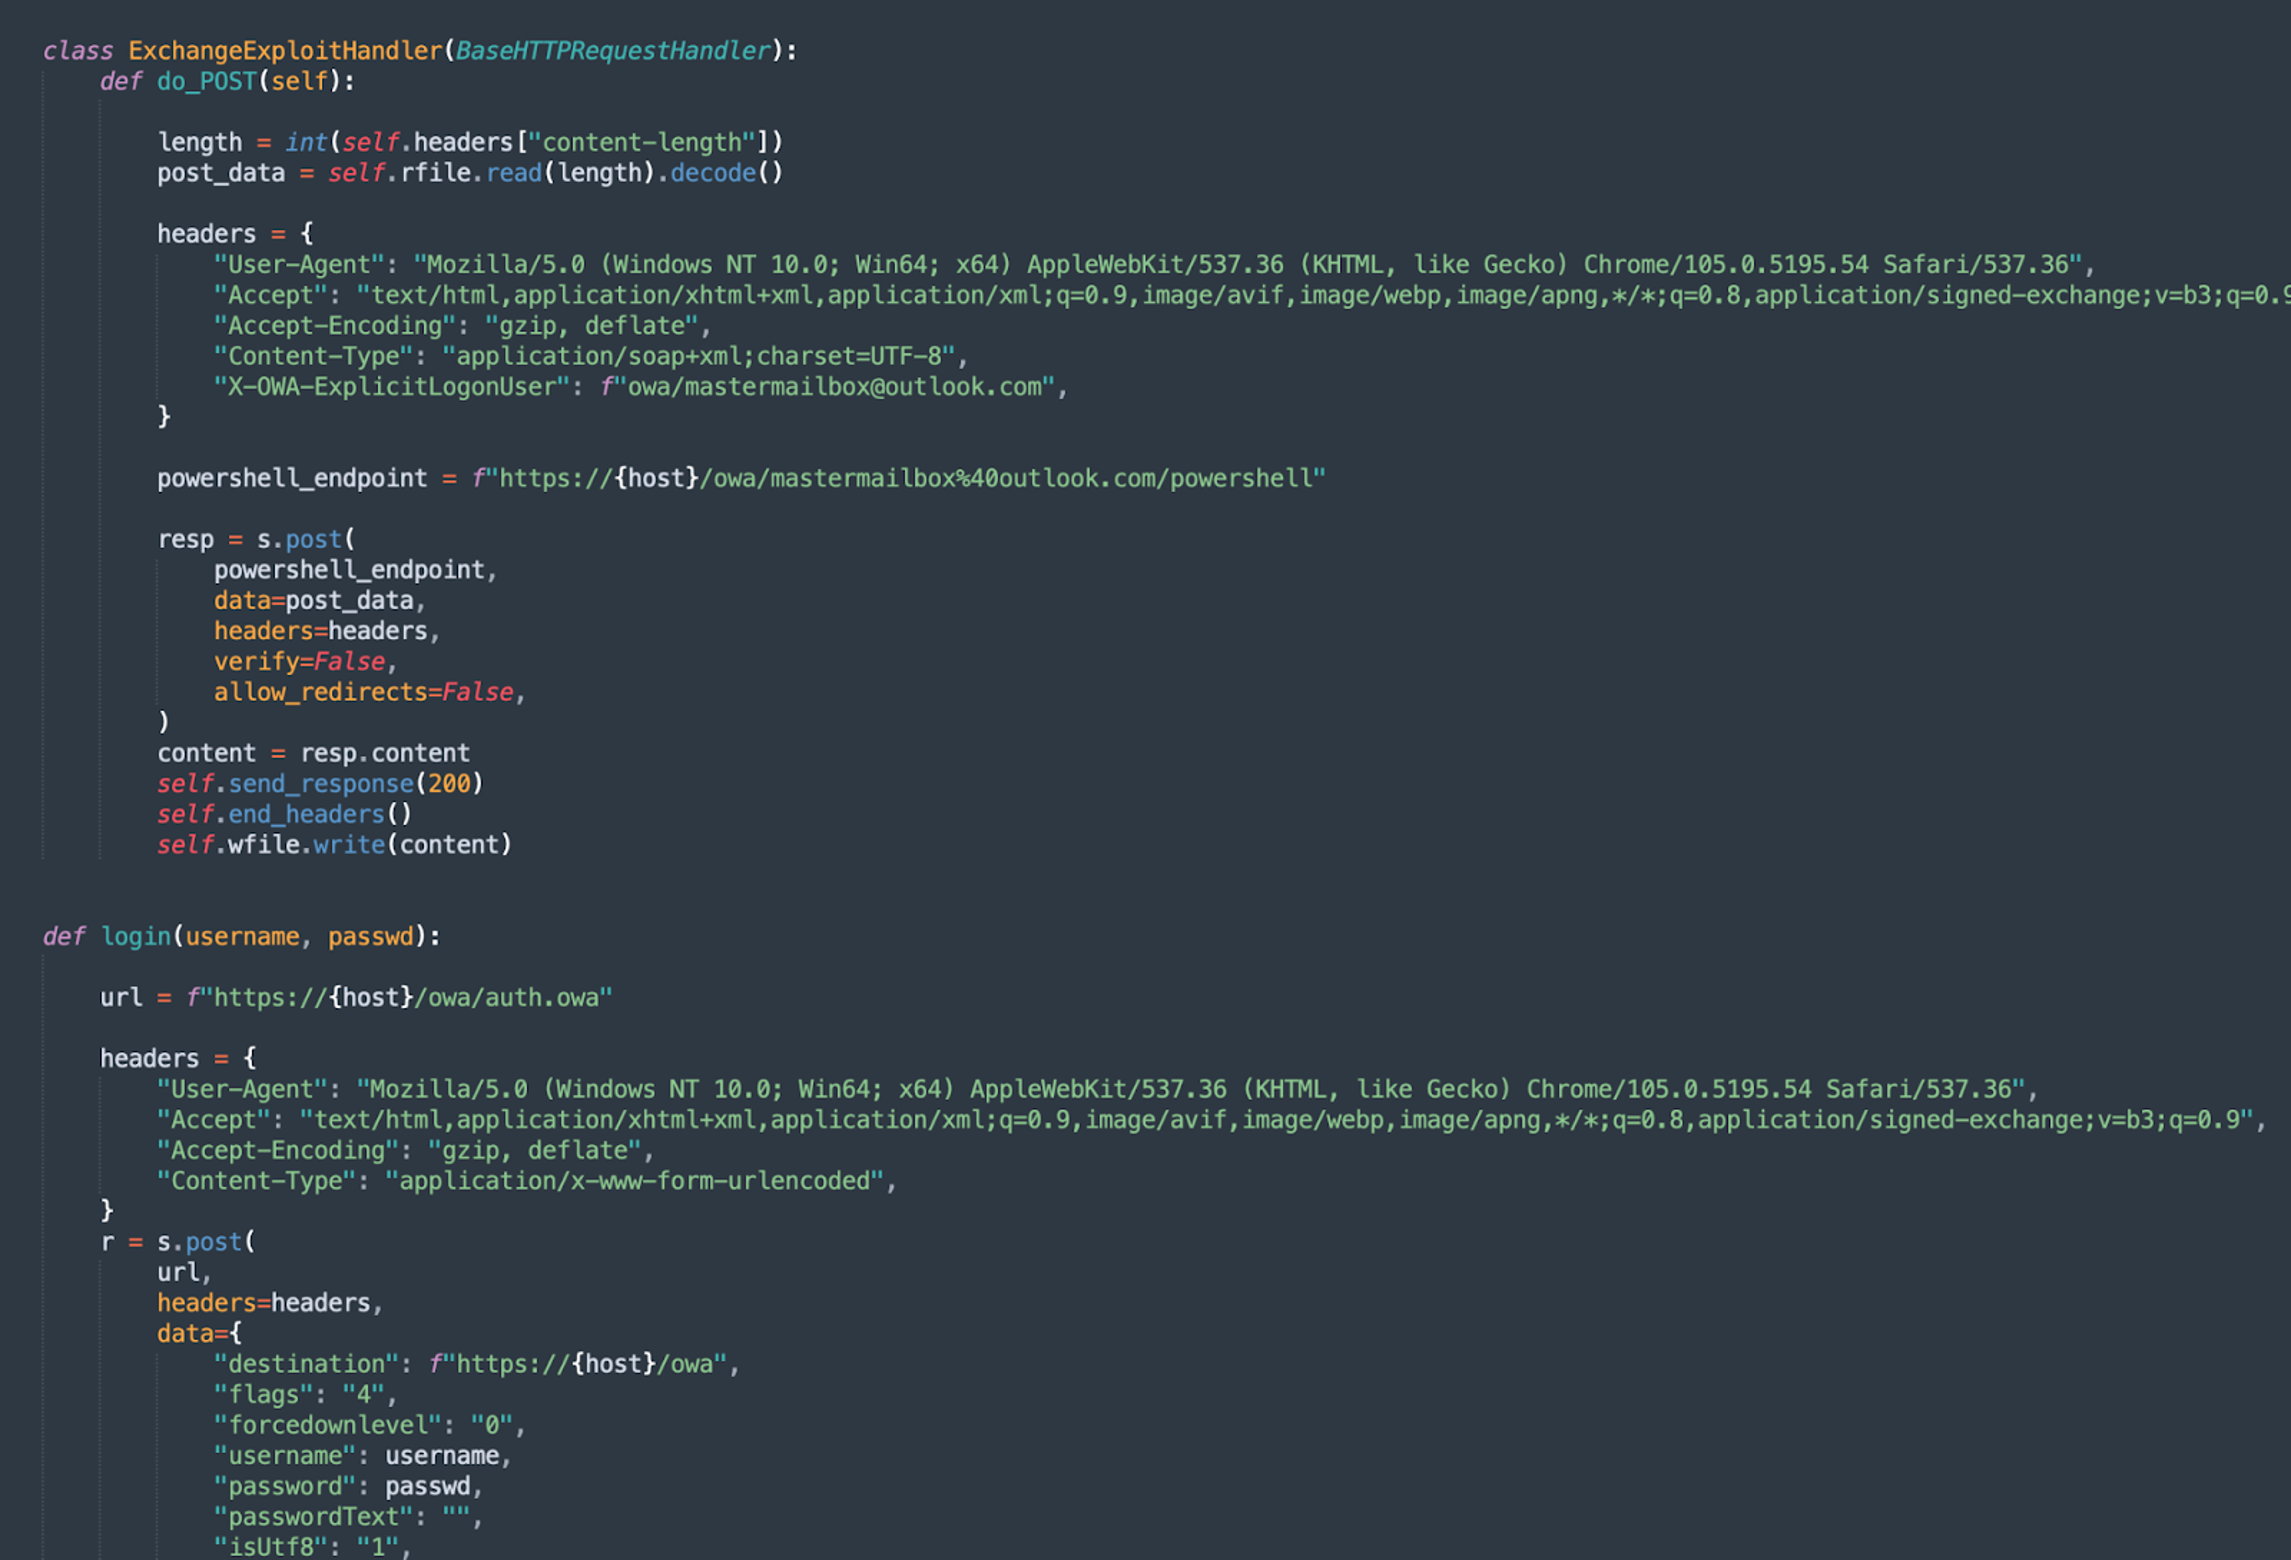Click self.end_headers() line
The width and height of the screenshot is (2291, 1560).
(284, 815)
